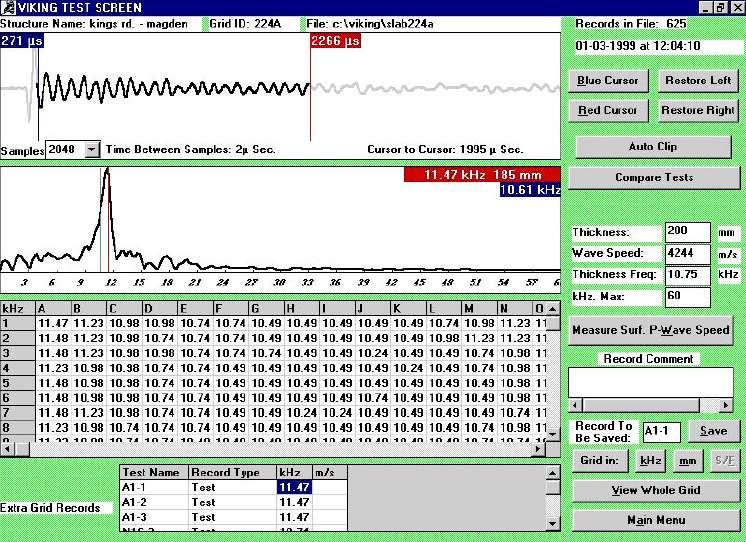Select the A1-2 test record row
Image resolution: width=746 pixels, height=542 pixels.
click(x=233, y=503)
